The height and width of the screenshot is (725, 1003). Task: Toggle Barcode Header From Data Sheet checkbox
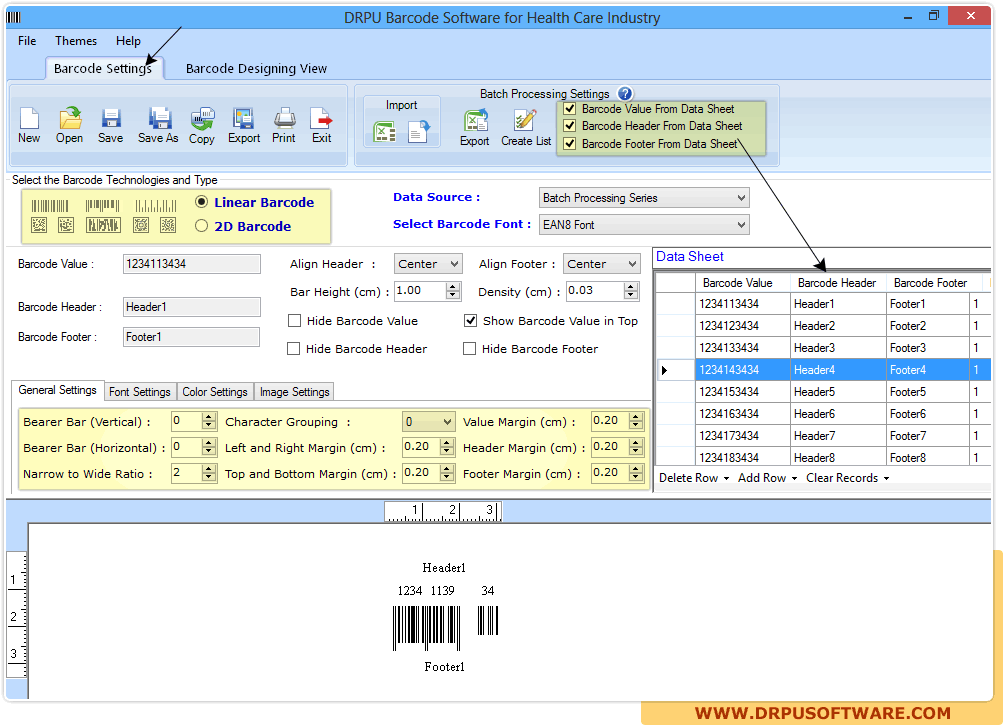click(x=570, y=126)
